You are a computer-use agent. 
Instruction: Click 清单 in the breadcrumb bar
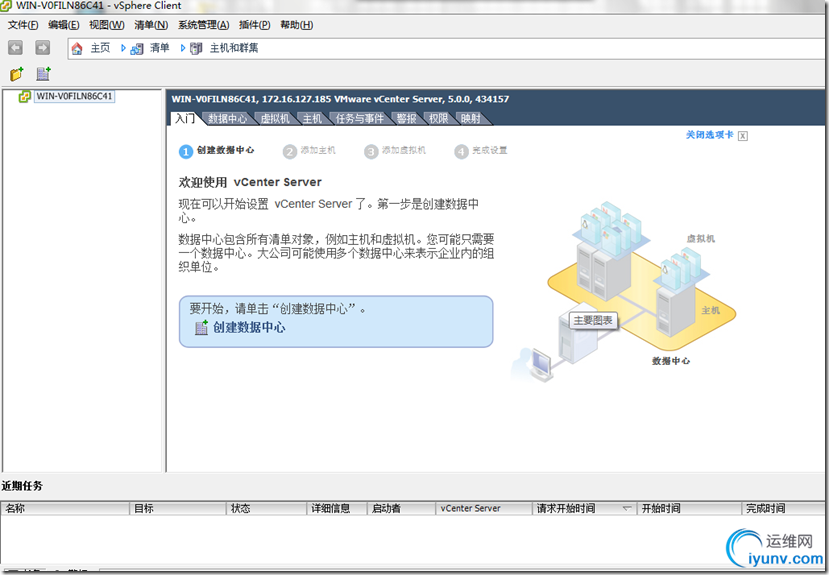pyautogui.click(x=160, y=48)
